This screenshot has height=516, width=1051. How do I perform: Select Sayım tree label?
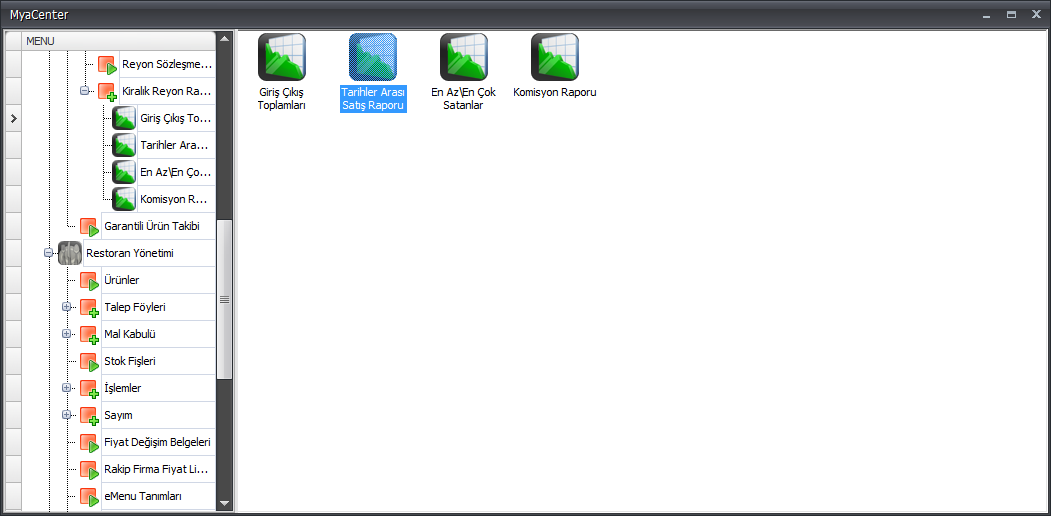pyautogui.click(x=119, y=415)
